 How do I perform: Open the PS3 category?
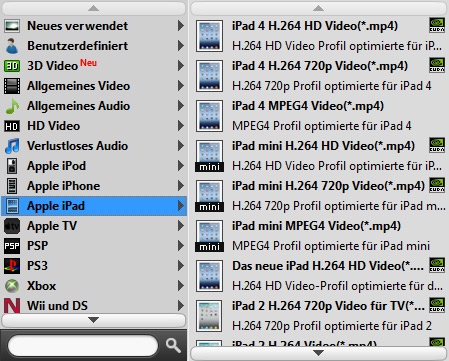(x=94, y=266)
